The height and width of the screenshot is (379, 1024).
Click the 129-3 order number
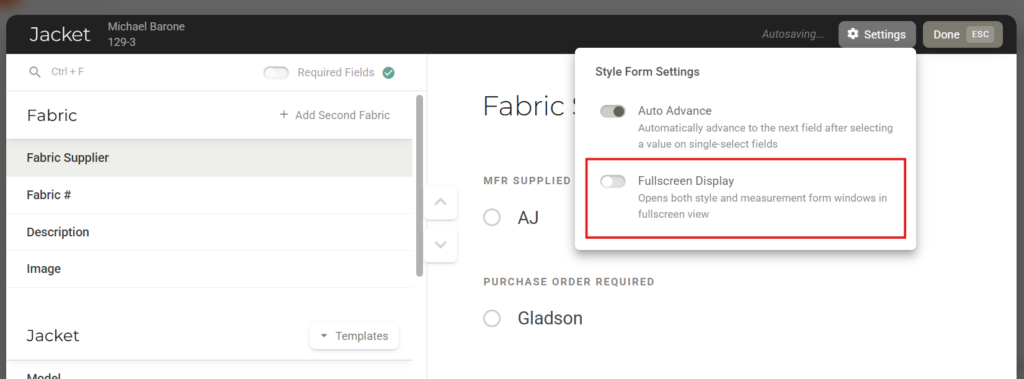click(x=121, y=42)
